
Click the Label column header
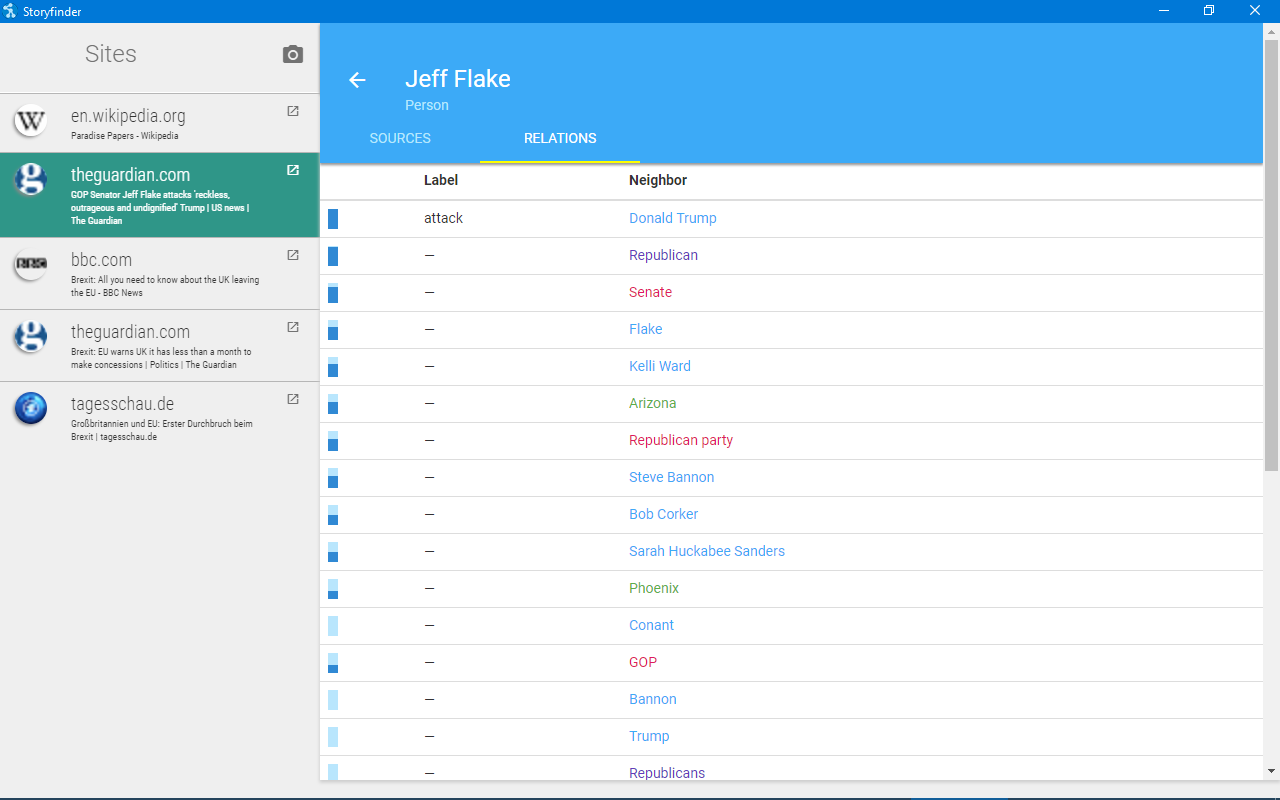(441, 181)
